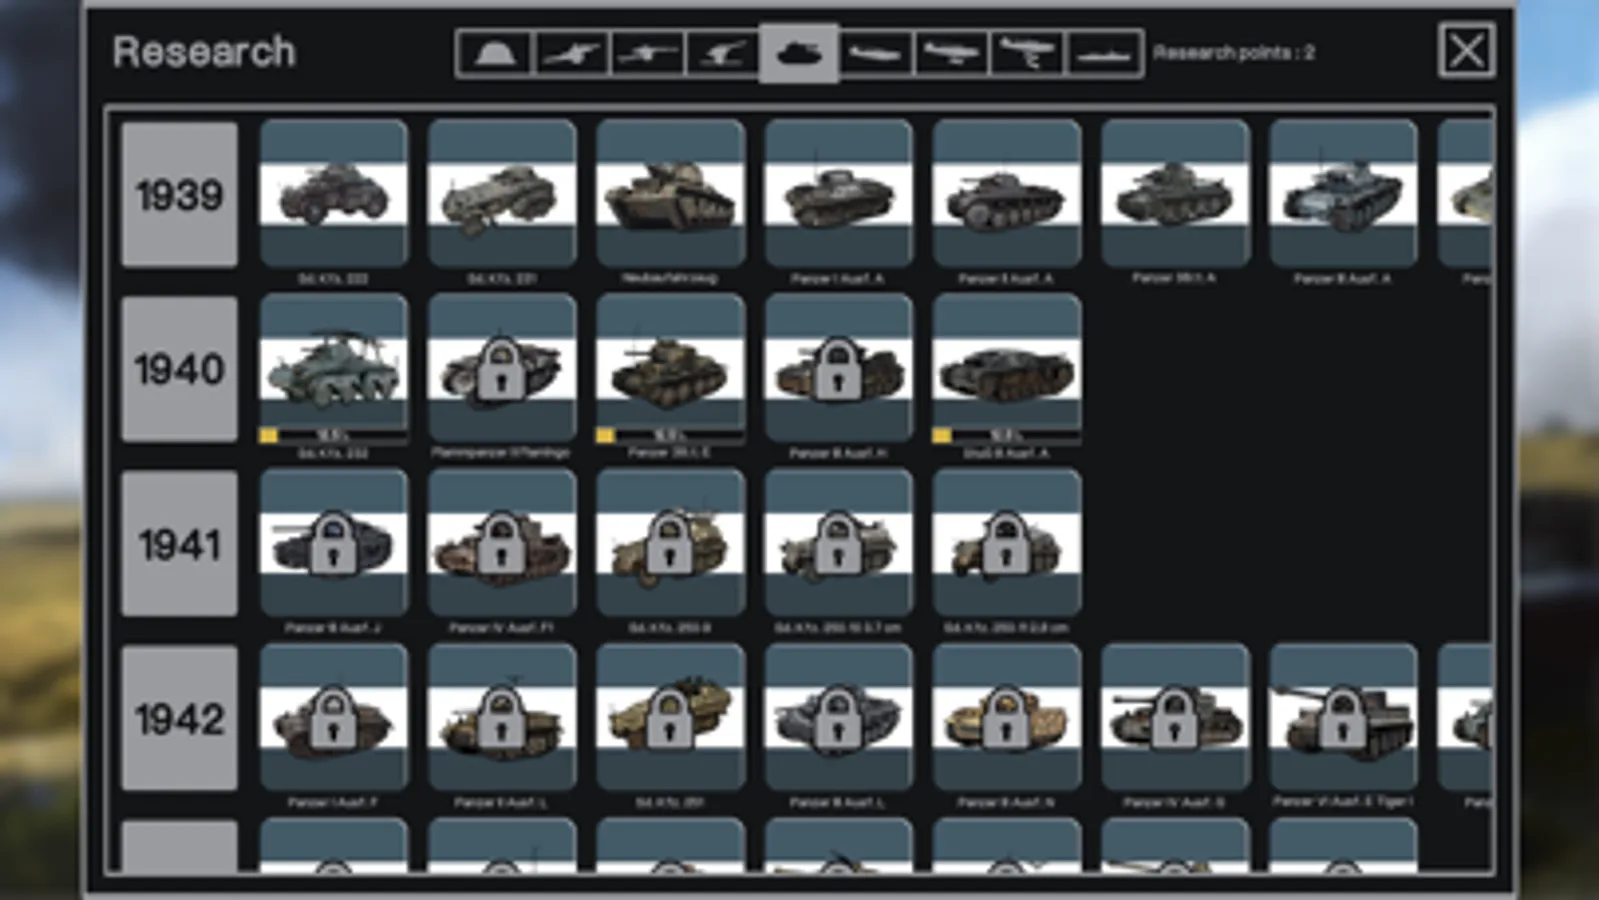Click the Sd.Kfz. 232 research progress bar
The height and width of the screenshot is (900, 1599).
point(334,436)
